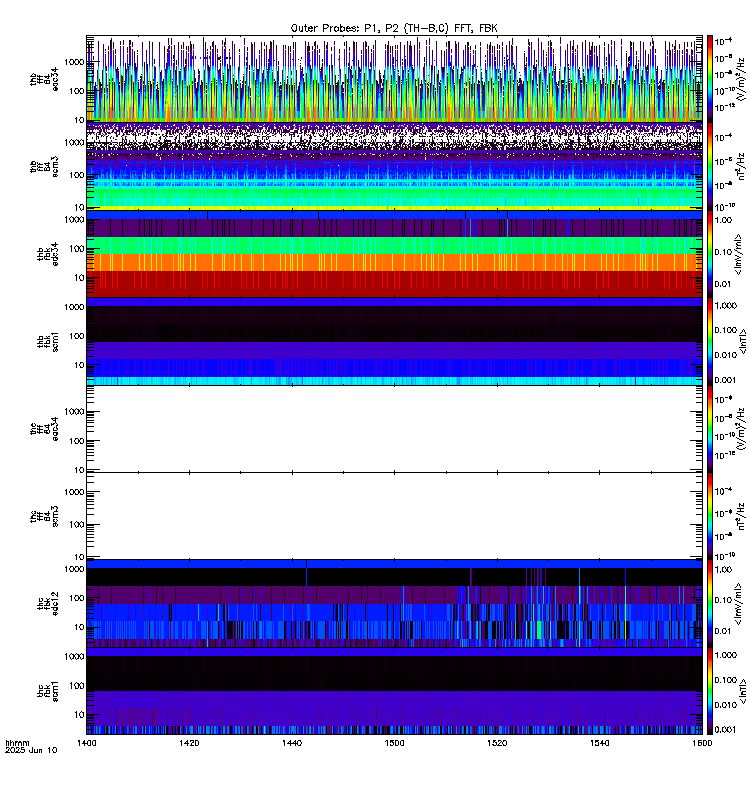Viewport: 750px width, 800px height.
Task: Click the 0.001 color scale value of thc scm1
Action: point(726,730)
